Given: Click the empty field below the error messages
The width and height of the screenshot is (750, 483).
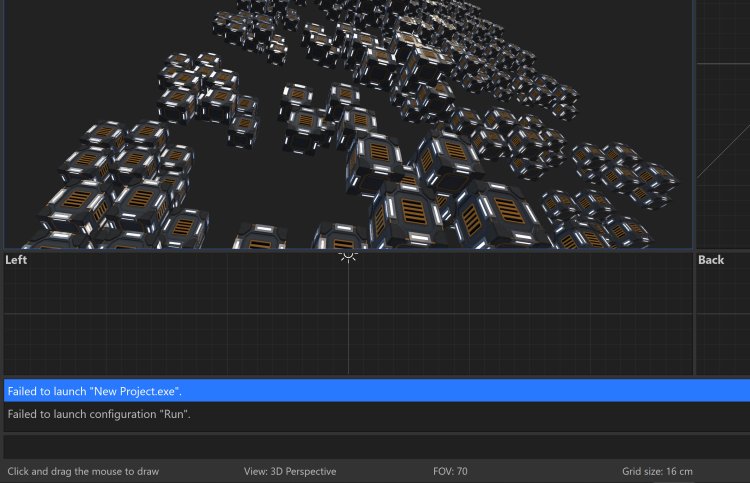Looking at the screenshot, I should (375, 445).
